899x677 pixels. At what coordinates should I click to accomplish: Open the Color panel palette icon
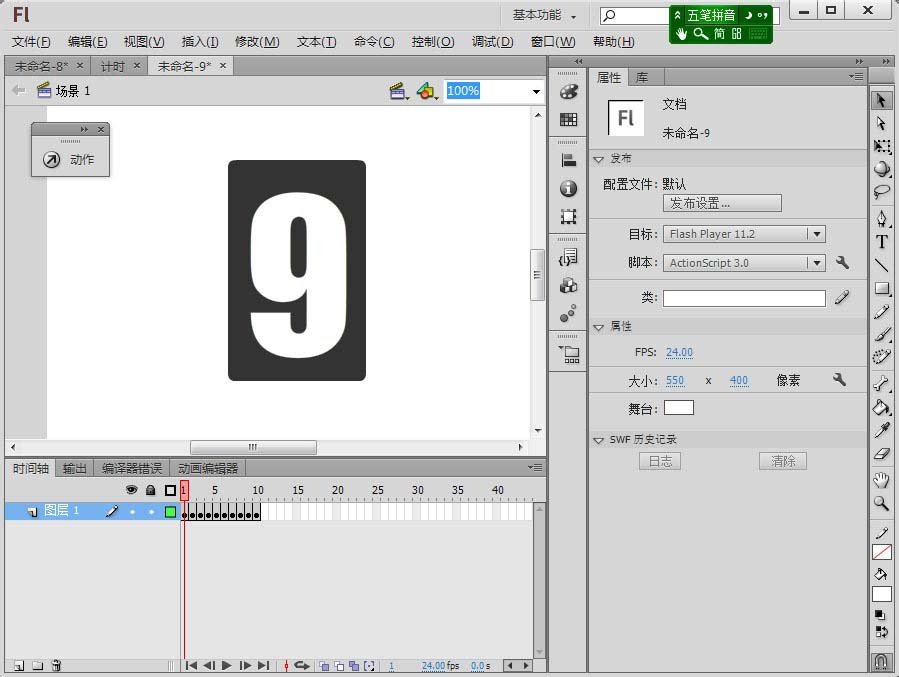point(568,92)
